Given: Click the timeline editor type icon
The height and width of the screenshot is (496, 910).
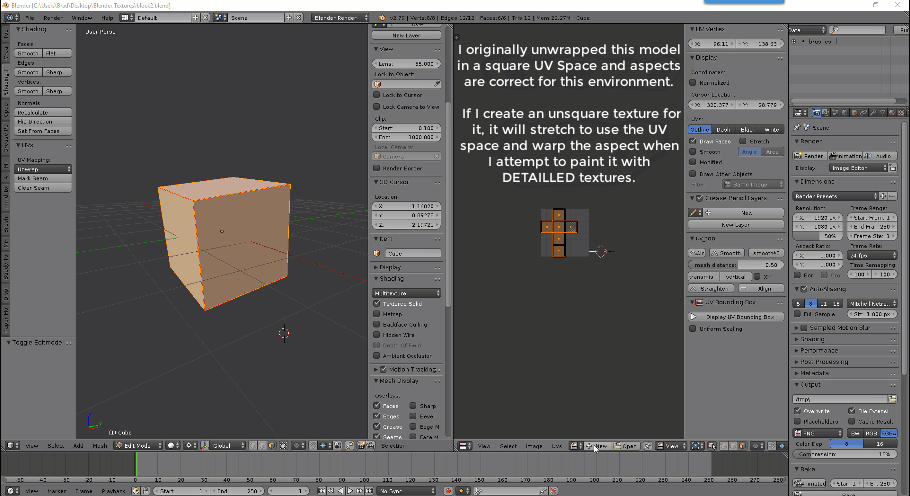Looking at the screenshot, I should (10, 491).
